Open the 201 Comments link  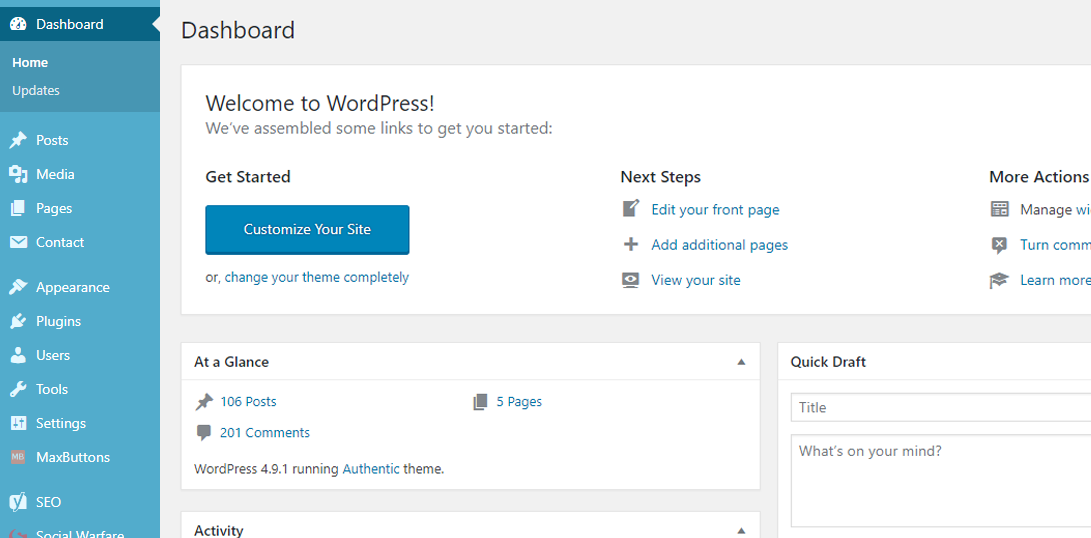[264, 433]
